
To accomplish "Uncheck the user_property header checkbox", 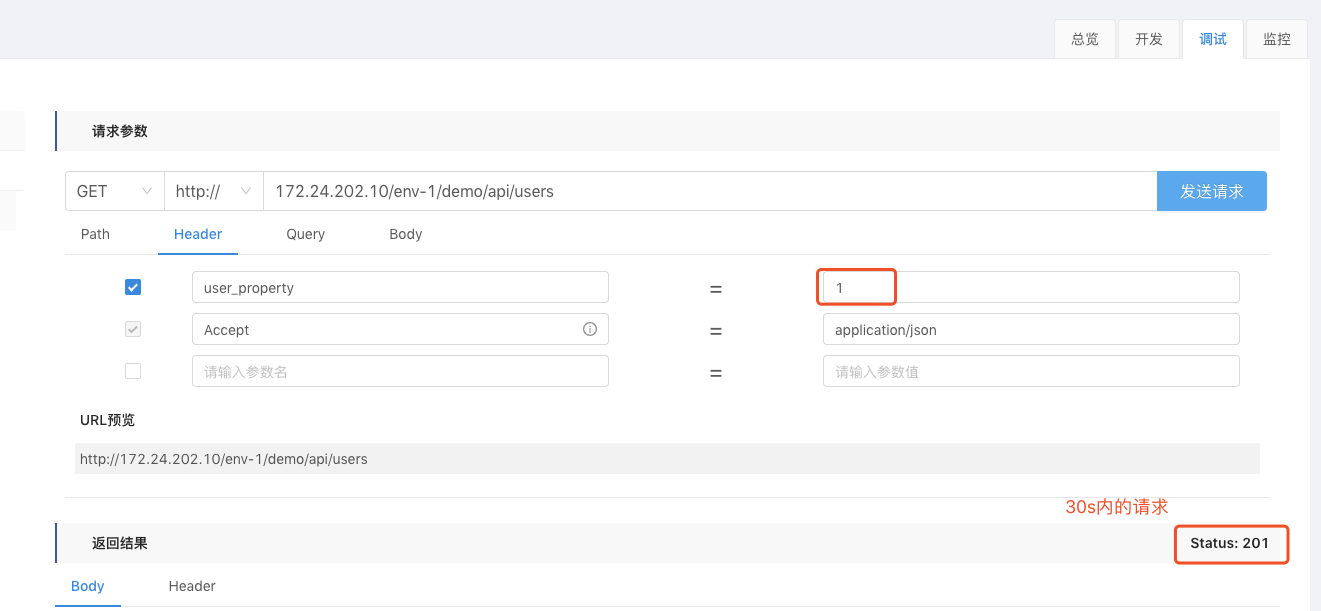I will (x=133, y=287).
